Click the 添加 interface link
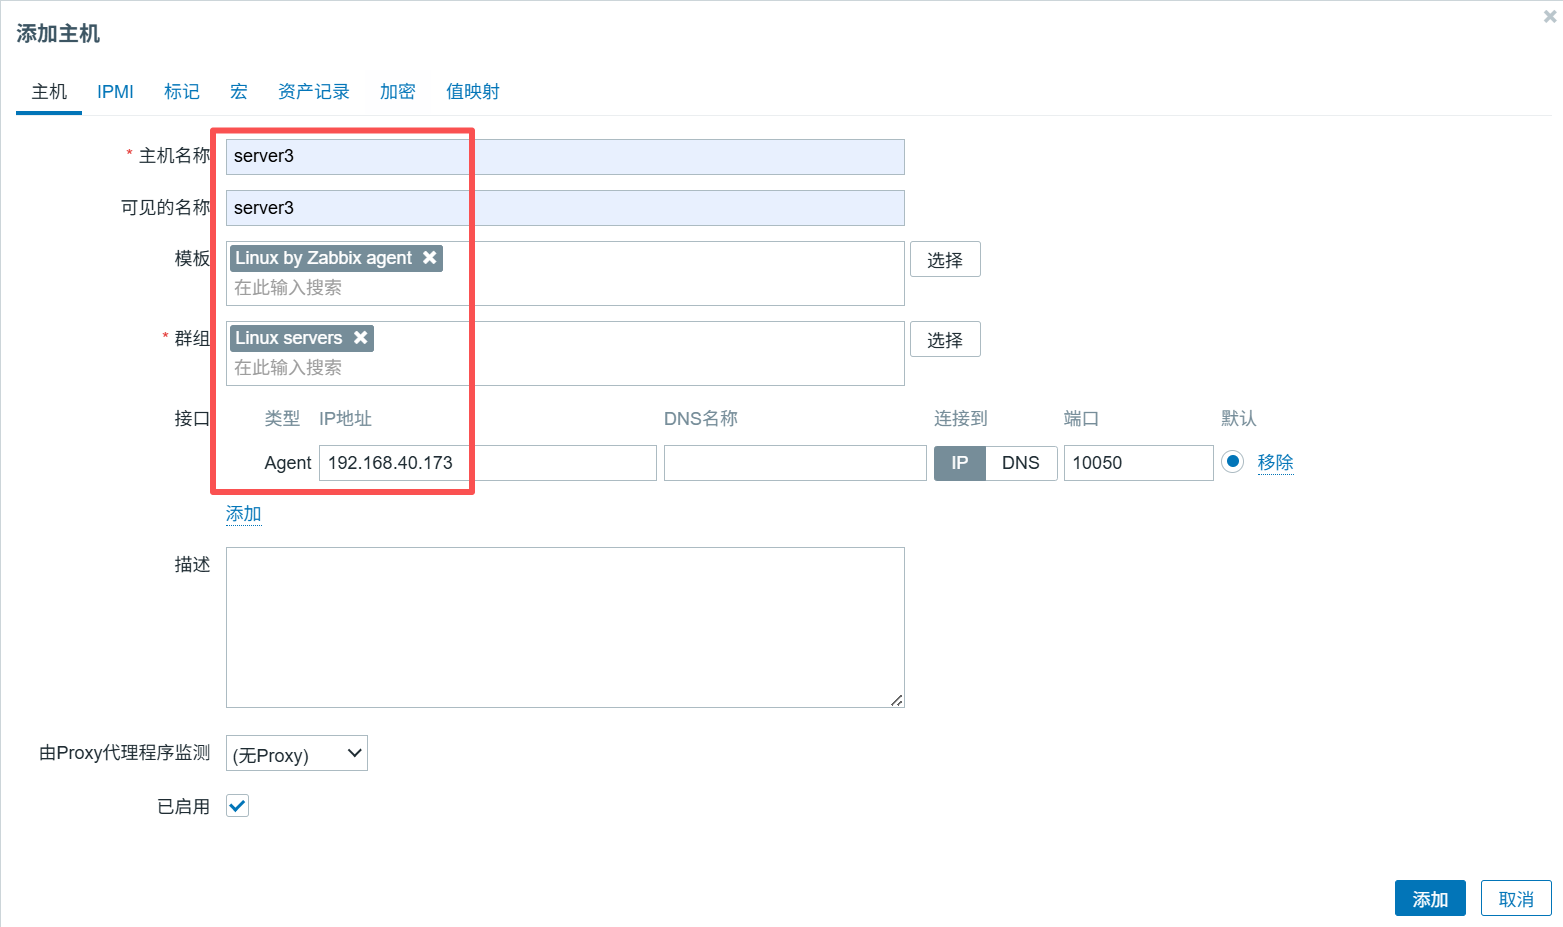 pyautogui.click(x=244, y=514)
